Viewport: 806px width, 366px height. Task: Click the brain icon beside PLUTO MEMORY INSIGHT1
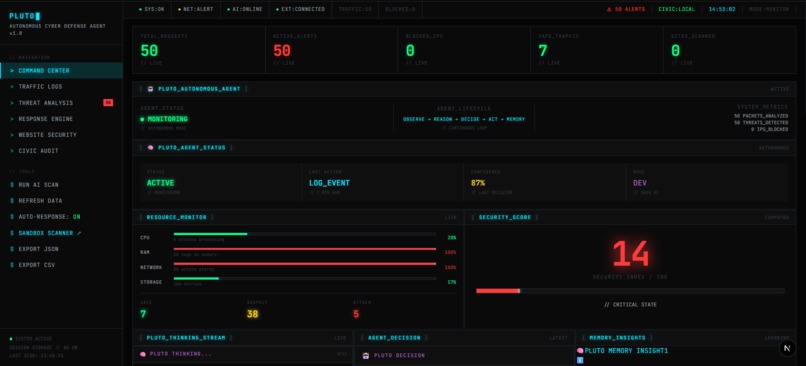click(580, 351)
